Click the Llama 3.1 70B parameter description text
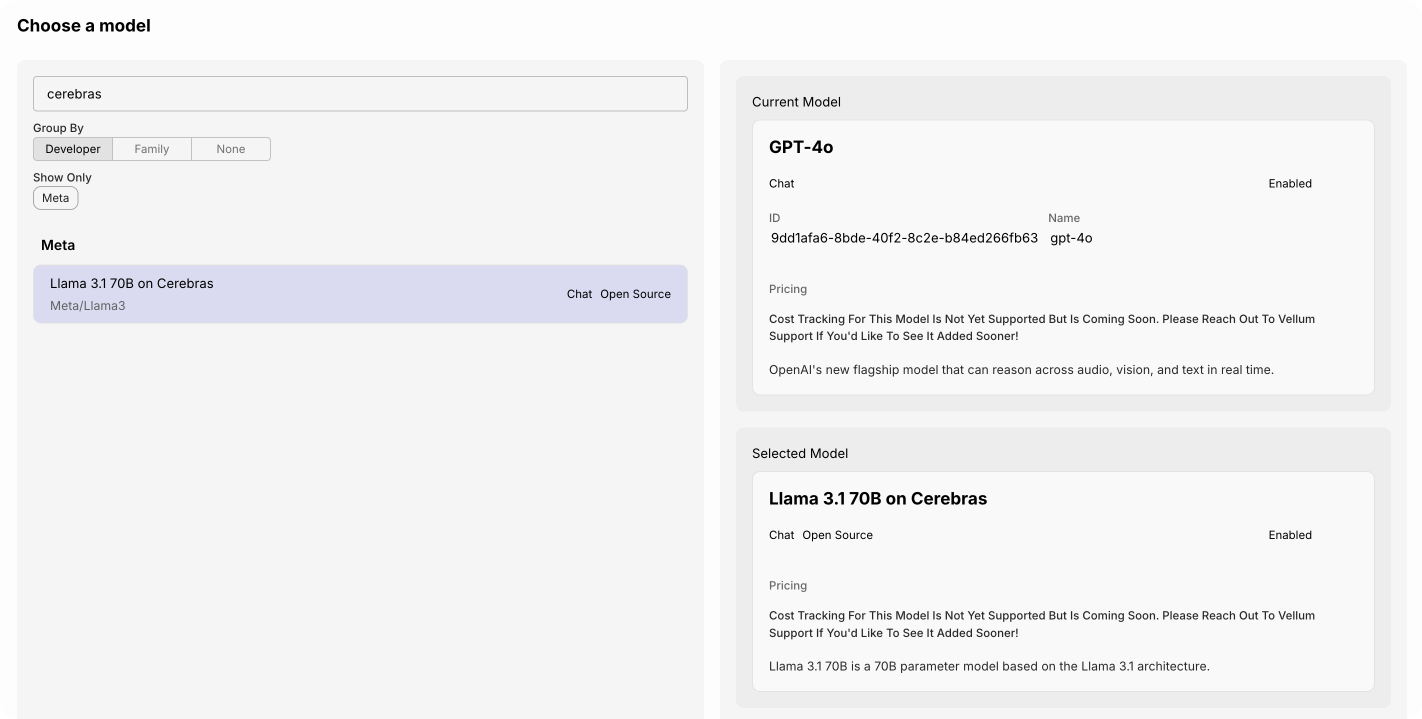This screenshot has width=1422, height=719. 989,666
